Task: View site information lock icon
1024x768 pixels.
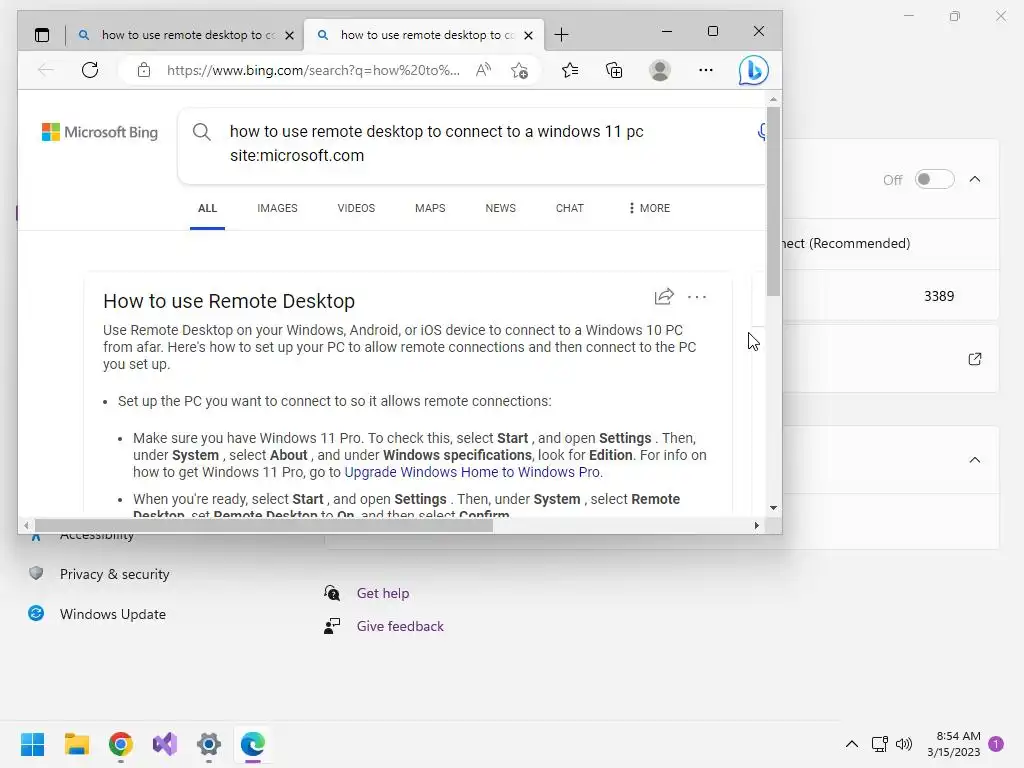Action: coord(144,70)
